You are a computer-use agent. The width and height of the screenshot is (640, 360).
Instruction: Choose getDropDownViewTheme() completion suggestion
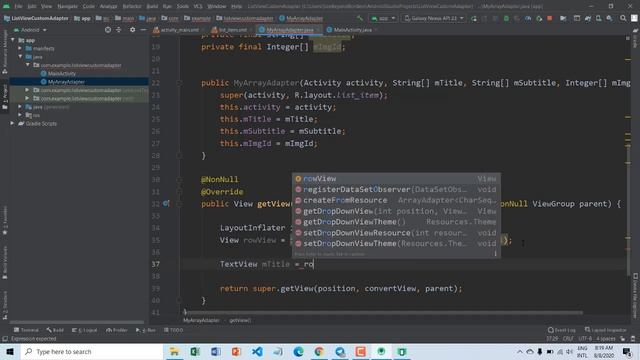(396, 222)
